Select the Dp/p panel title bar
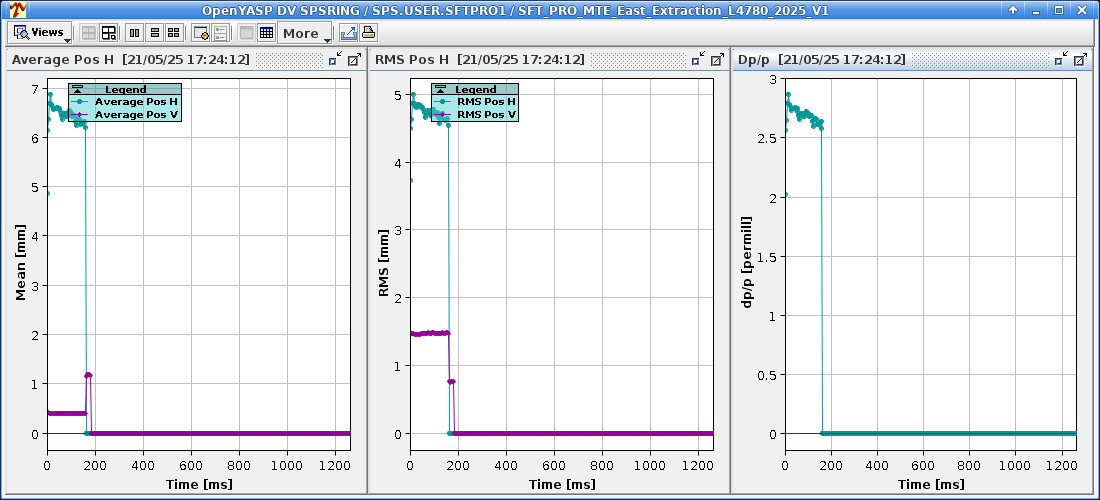 [x=820, y=60]
